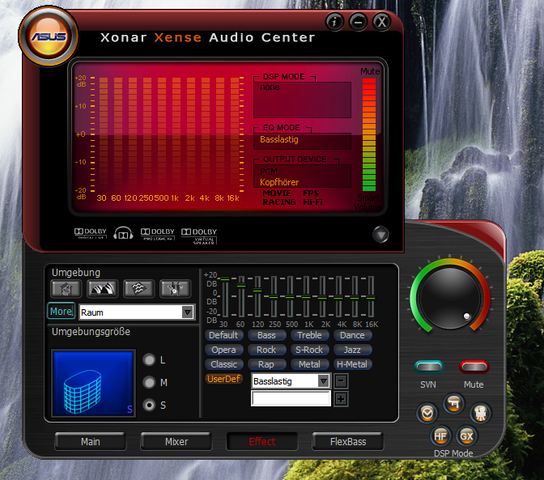This screenshot has height=480, width=544.
Task: Add user EQ preset with plus button
Action: tap(341, 399)
